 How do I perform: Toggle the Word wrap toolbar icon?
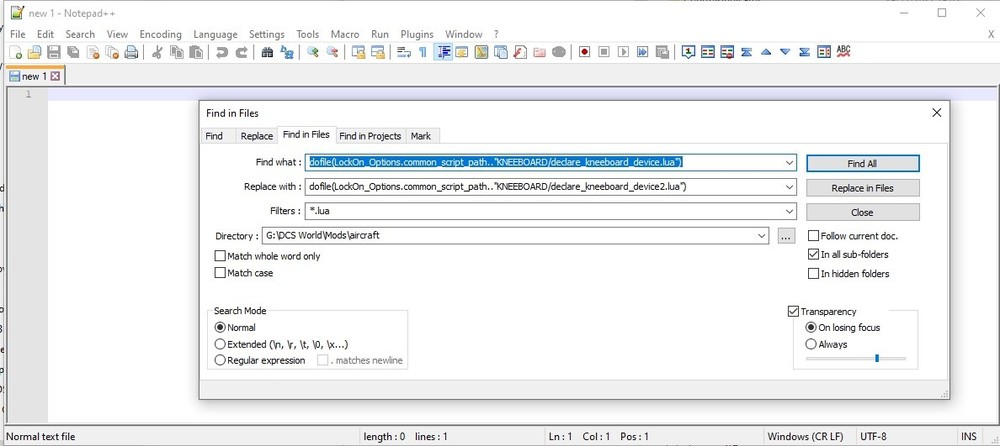(x=403, y=52)
